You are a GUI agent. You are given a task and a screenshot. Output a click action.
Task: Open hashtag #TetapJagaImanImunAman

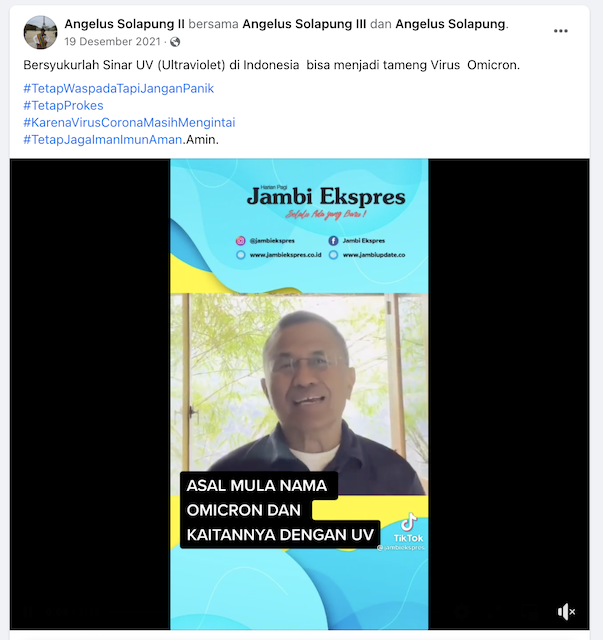click(x=102, y=140)
